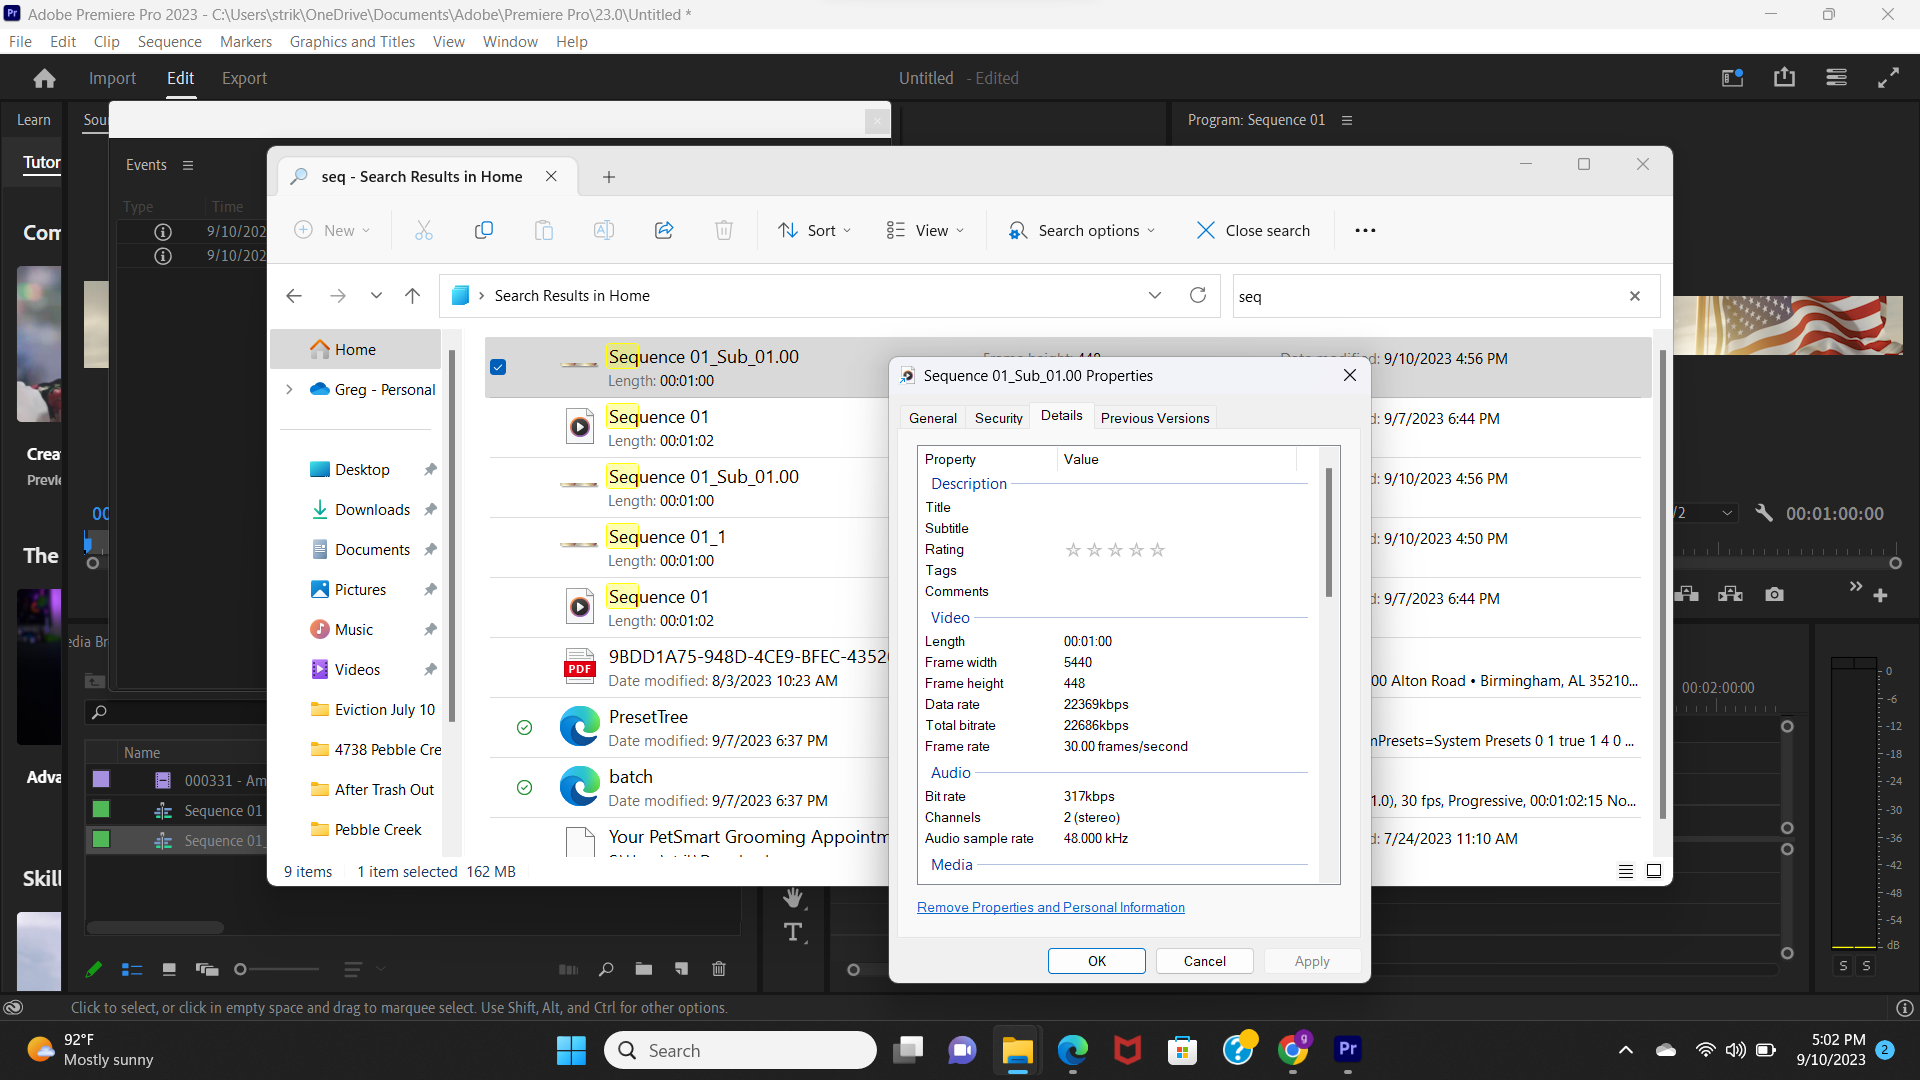
Task: Switch to the Previous Versions tab
Action: 1154,417
